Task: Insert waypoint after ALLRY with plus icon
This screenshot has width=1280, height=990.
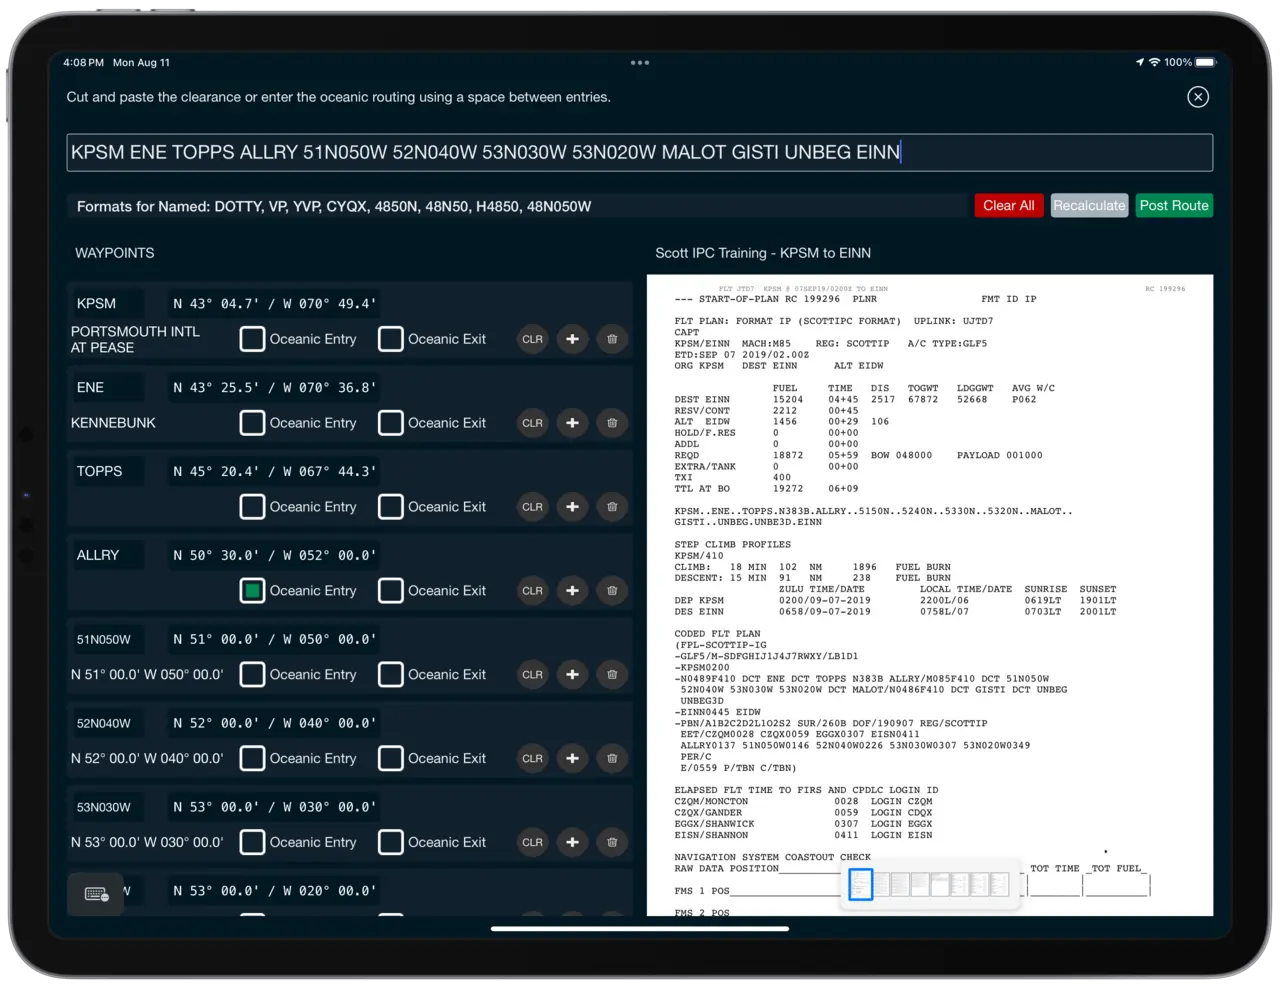Action: tap(572, 591)
